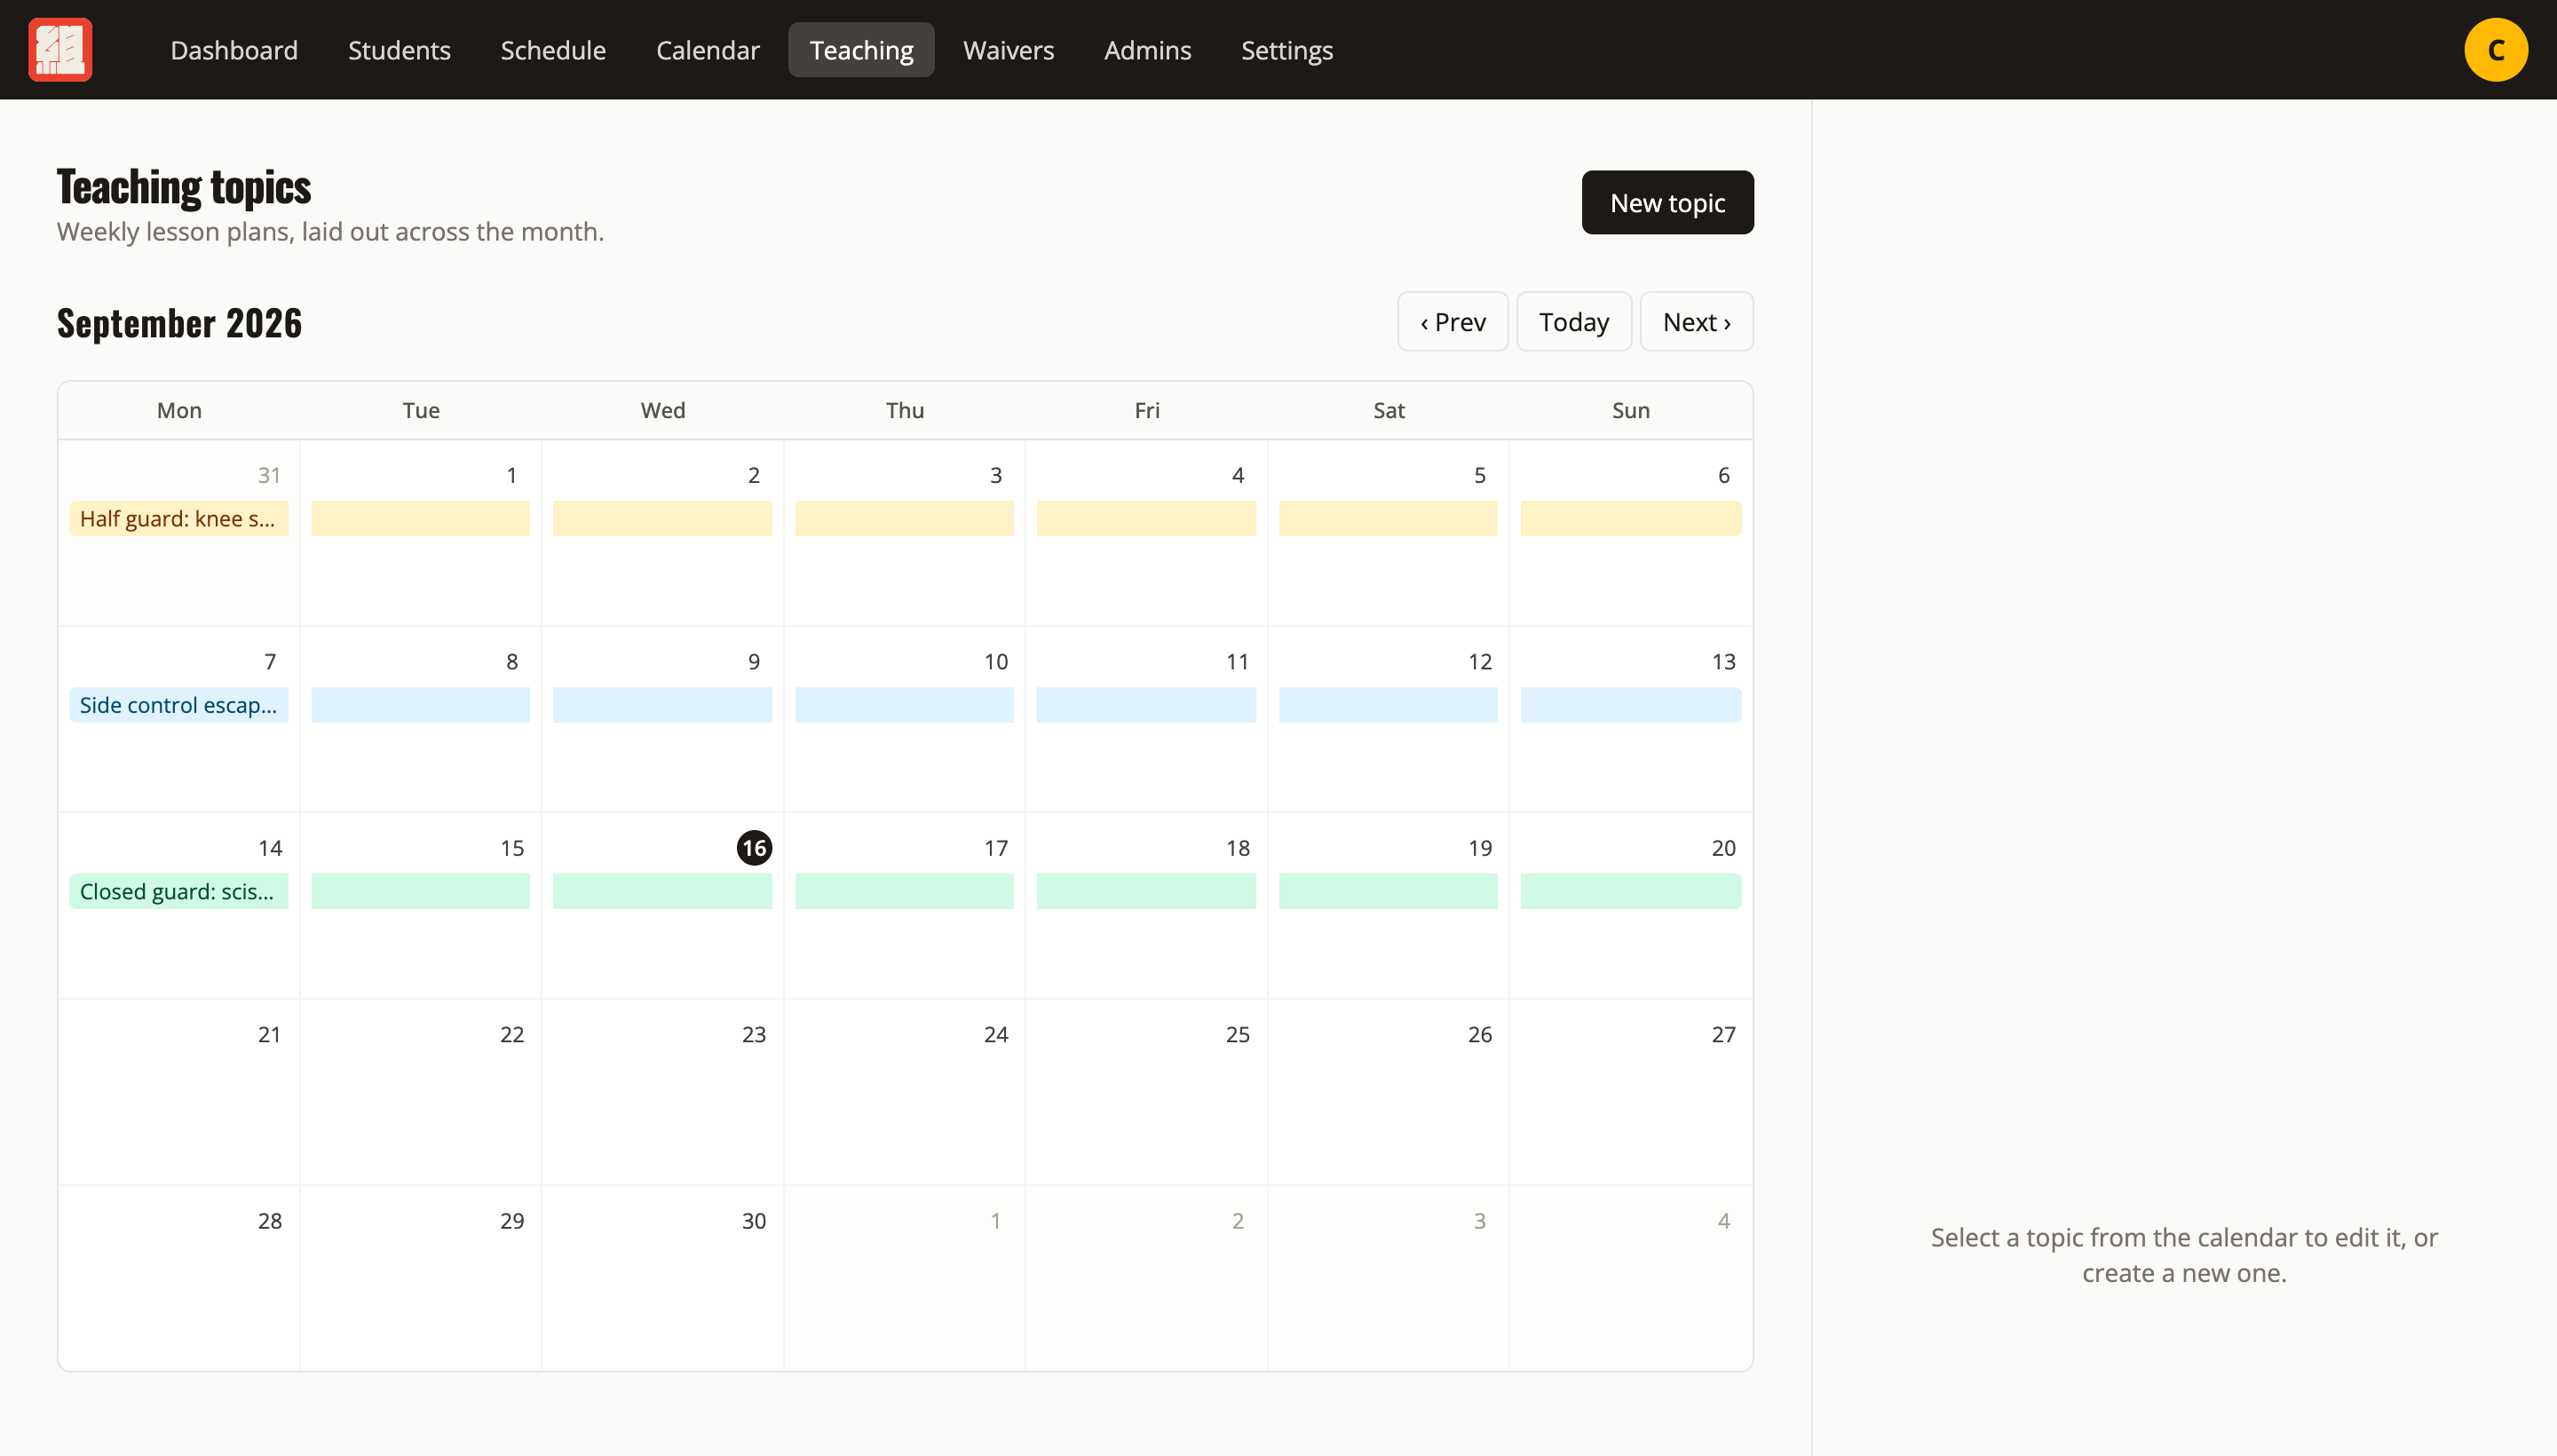Click the yellow topic bar on Wednesday 2
The image size is (2557, 1456).
pos(662,519)
